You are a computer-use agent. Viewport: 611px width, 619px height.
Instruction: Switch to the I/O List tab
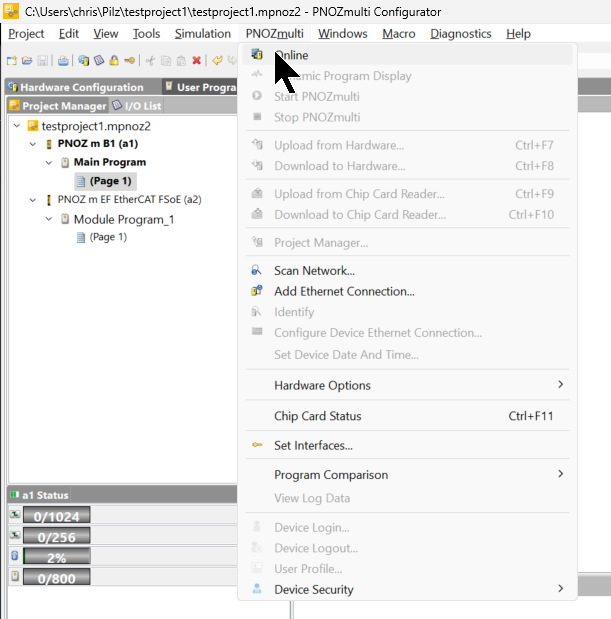(137, 106)
